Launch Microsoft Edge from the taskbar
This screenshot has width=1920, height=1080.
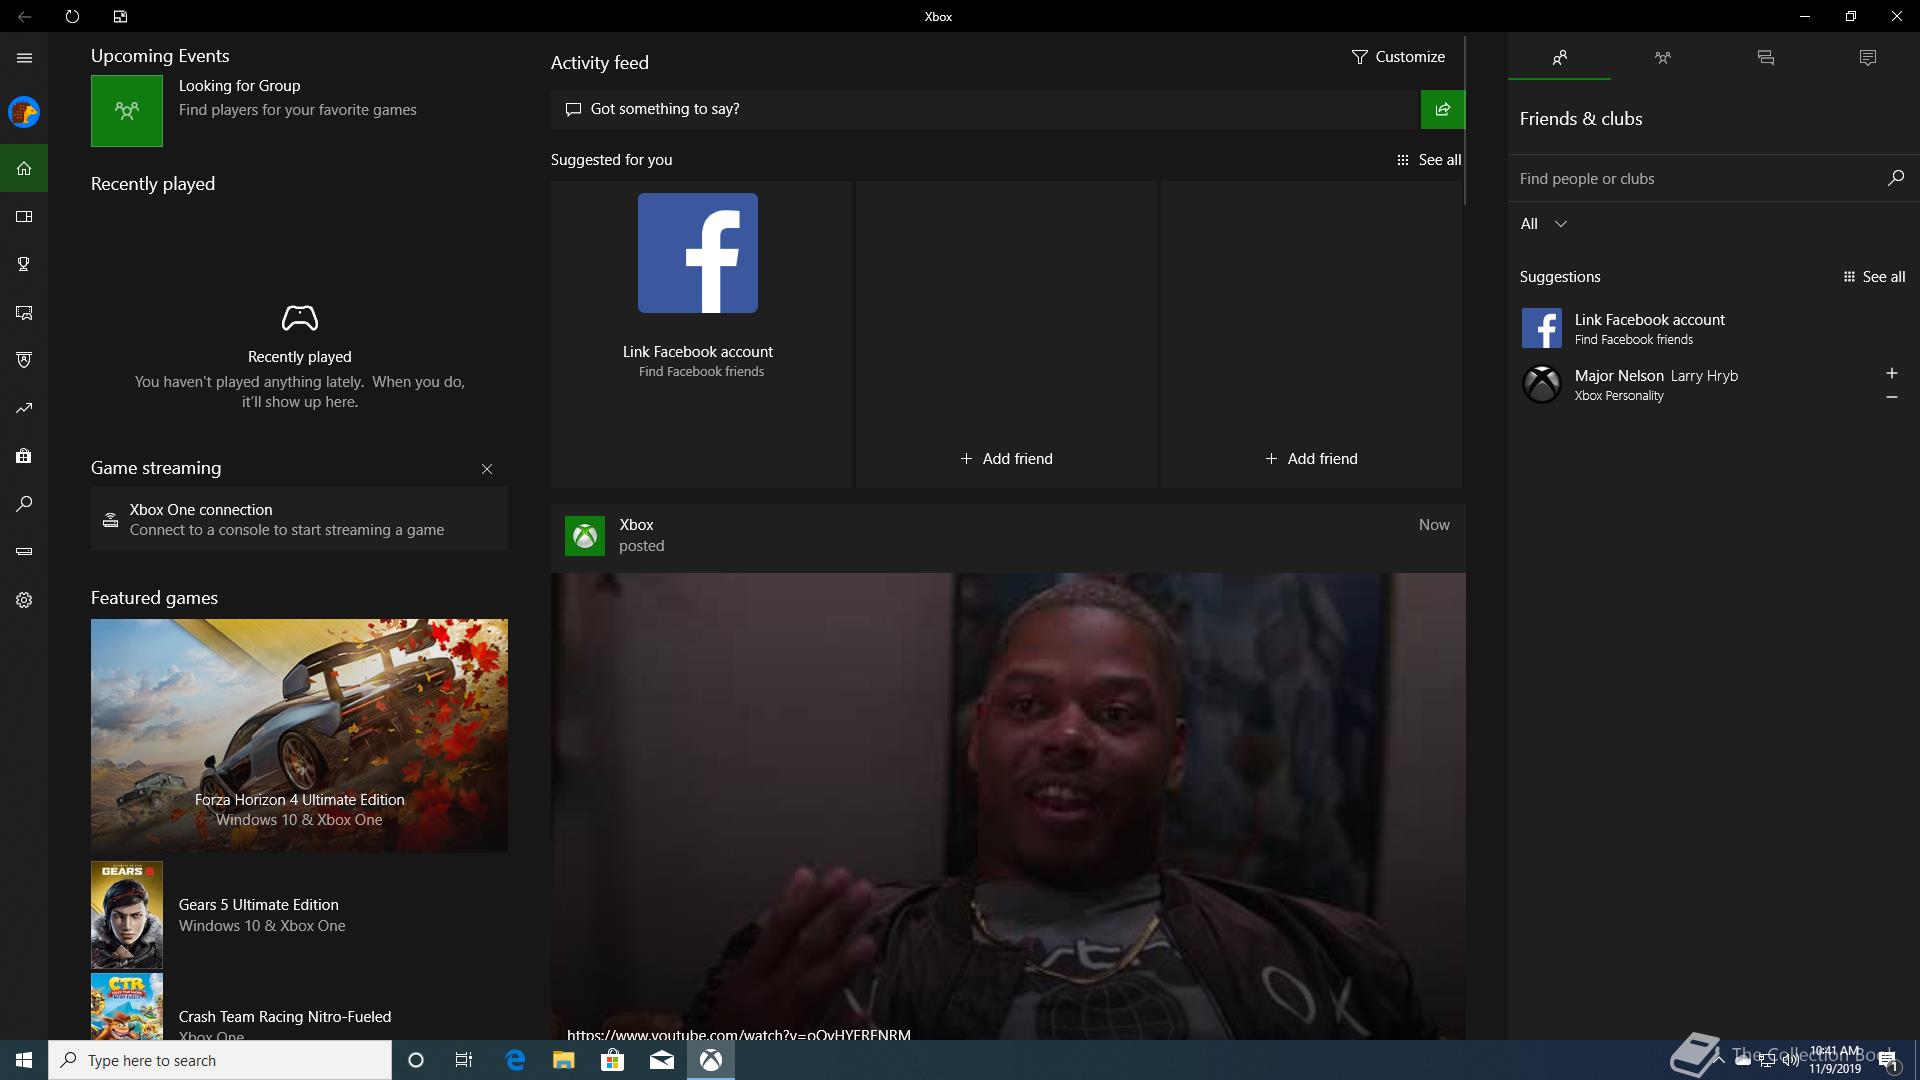click(x=515, y=1060)
